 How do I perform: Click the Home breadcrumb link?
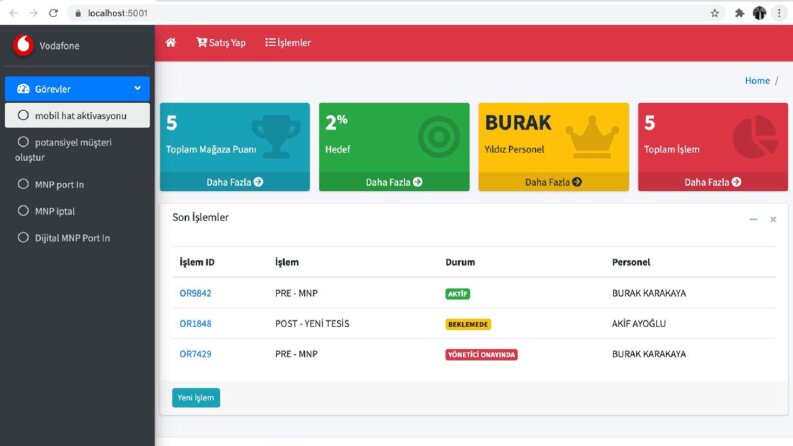(757, 80)
